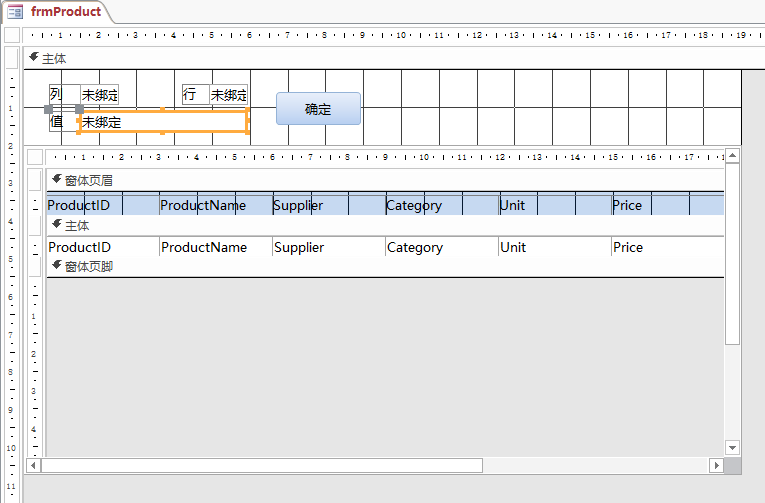
Task: Click the 窗体页脚 section arrow icon
Action: [x=57, y=265]
